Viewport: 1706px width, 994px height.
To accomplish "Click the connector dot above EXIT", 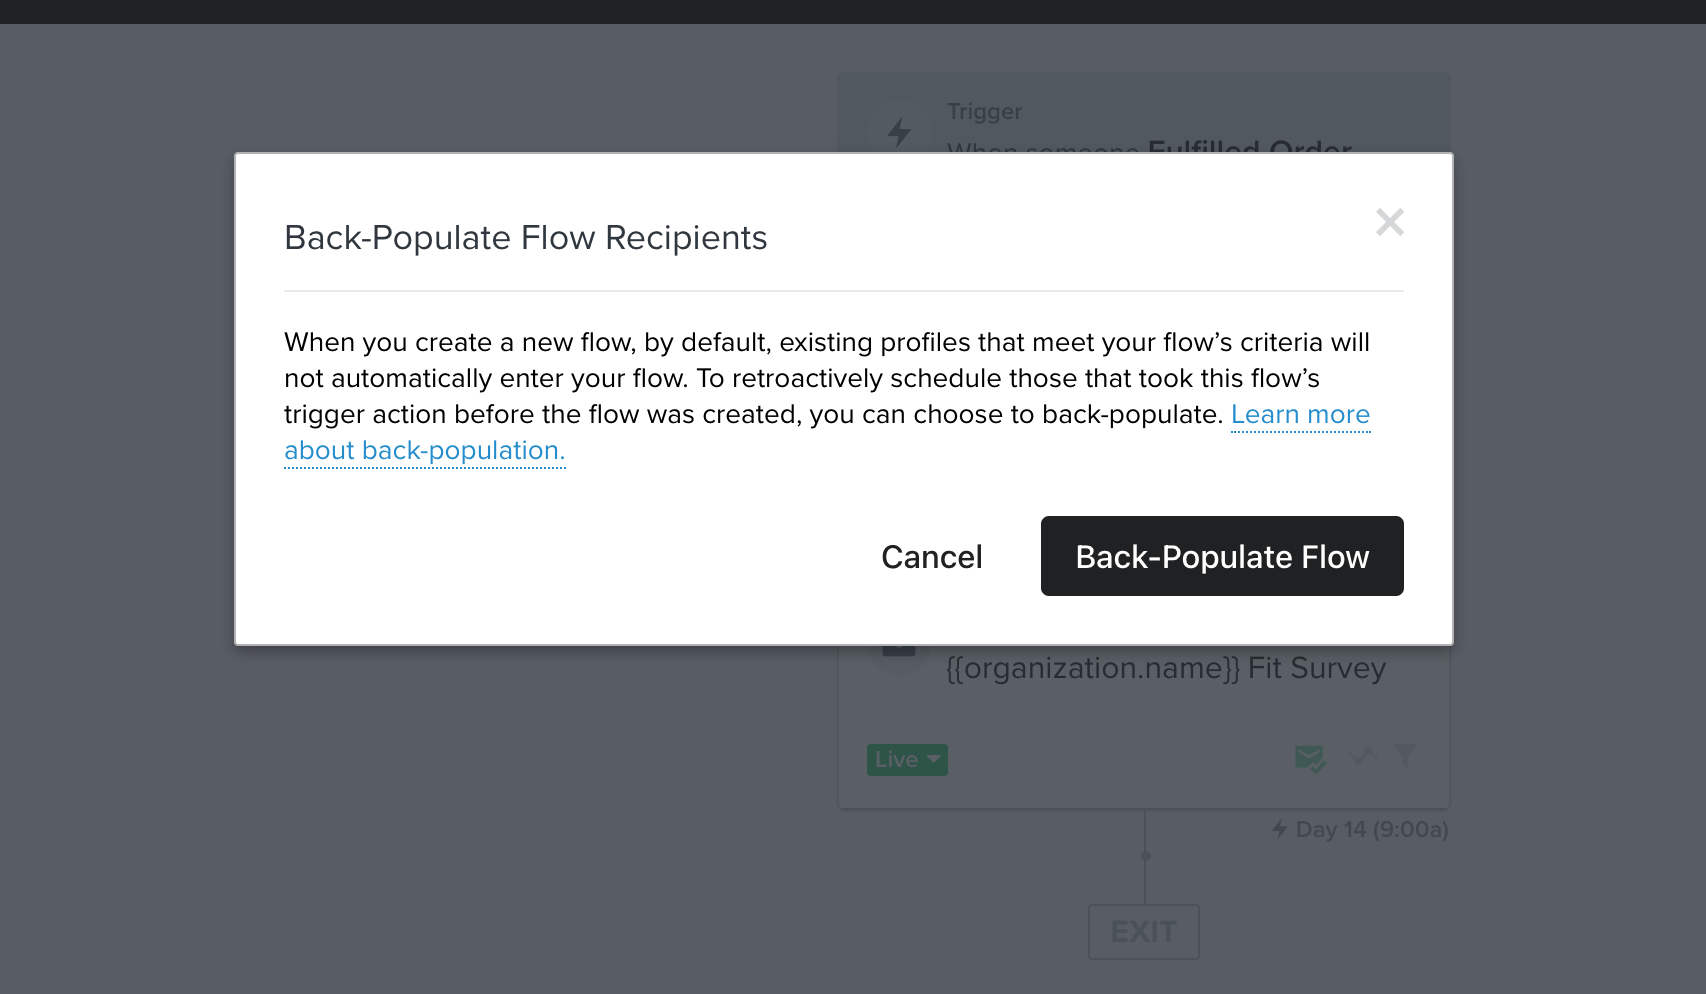I will pos(1146,856).
